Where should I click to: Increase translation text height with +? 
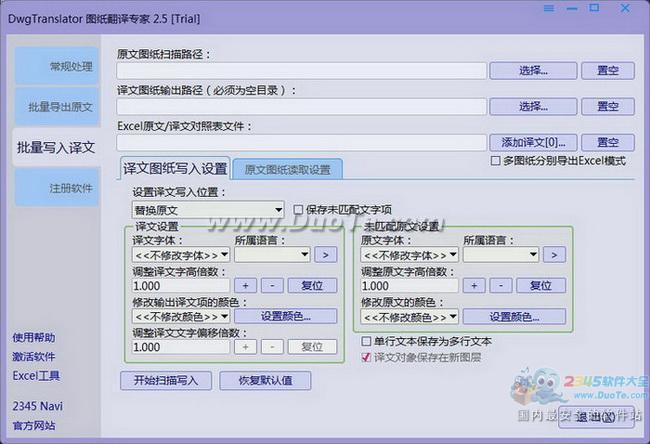pos(245,286)
